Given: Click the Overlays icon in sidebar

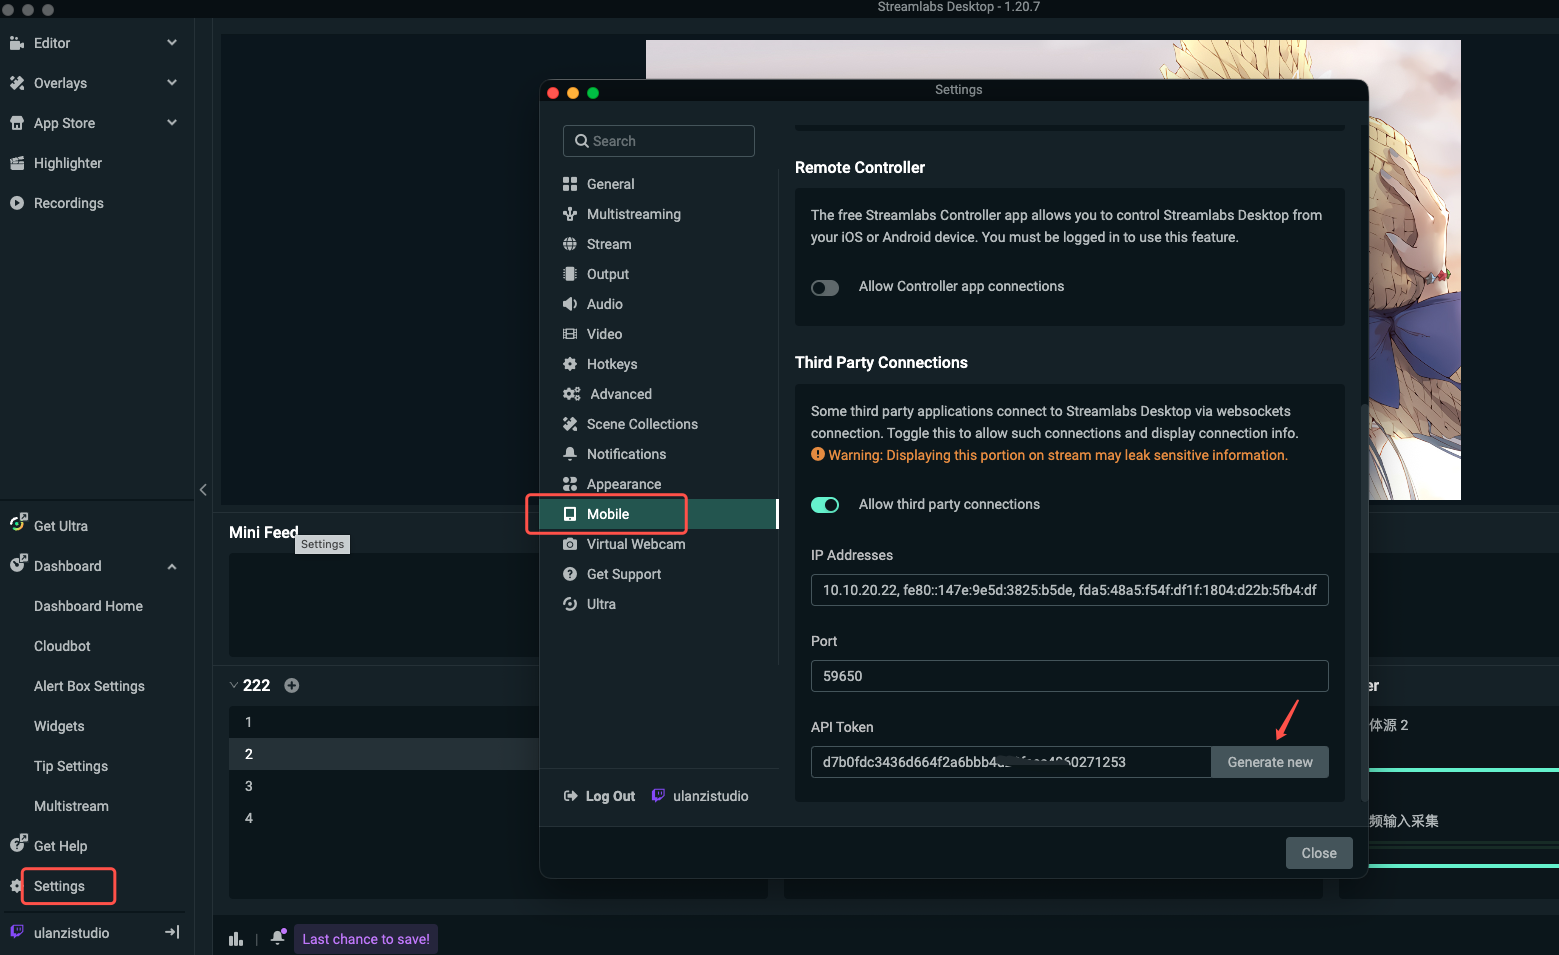Looking at the screenshot, I should (17, 83).
